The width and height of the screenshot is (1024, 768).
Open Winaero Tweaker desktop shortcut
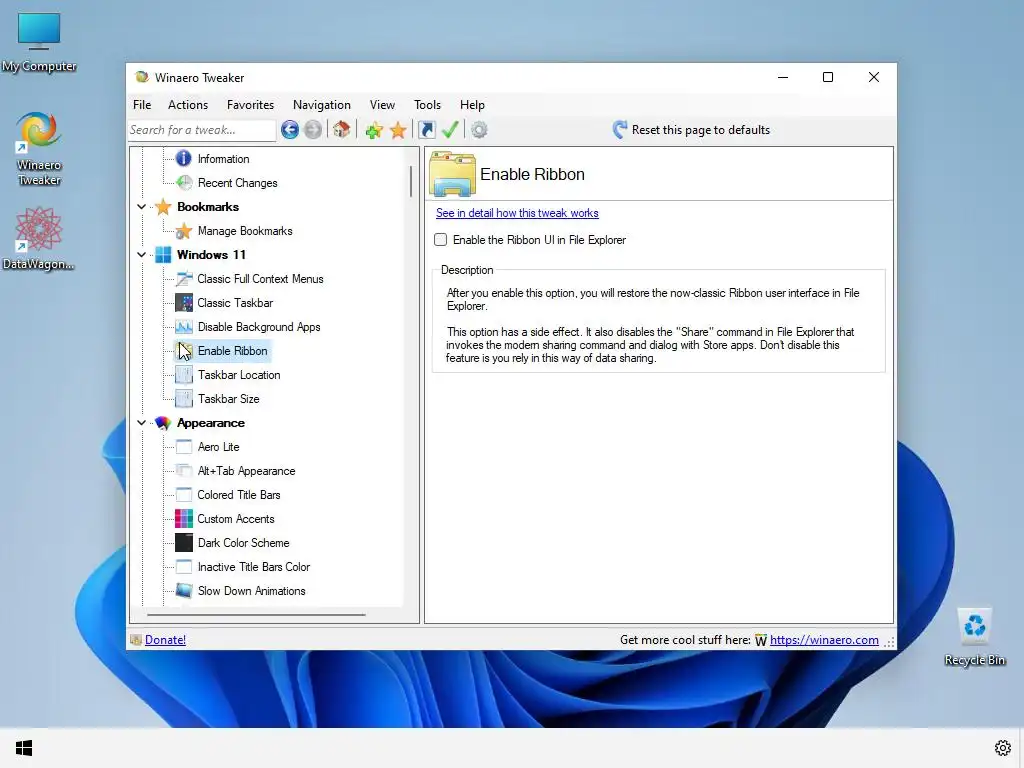click(x=39, y=149)
